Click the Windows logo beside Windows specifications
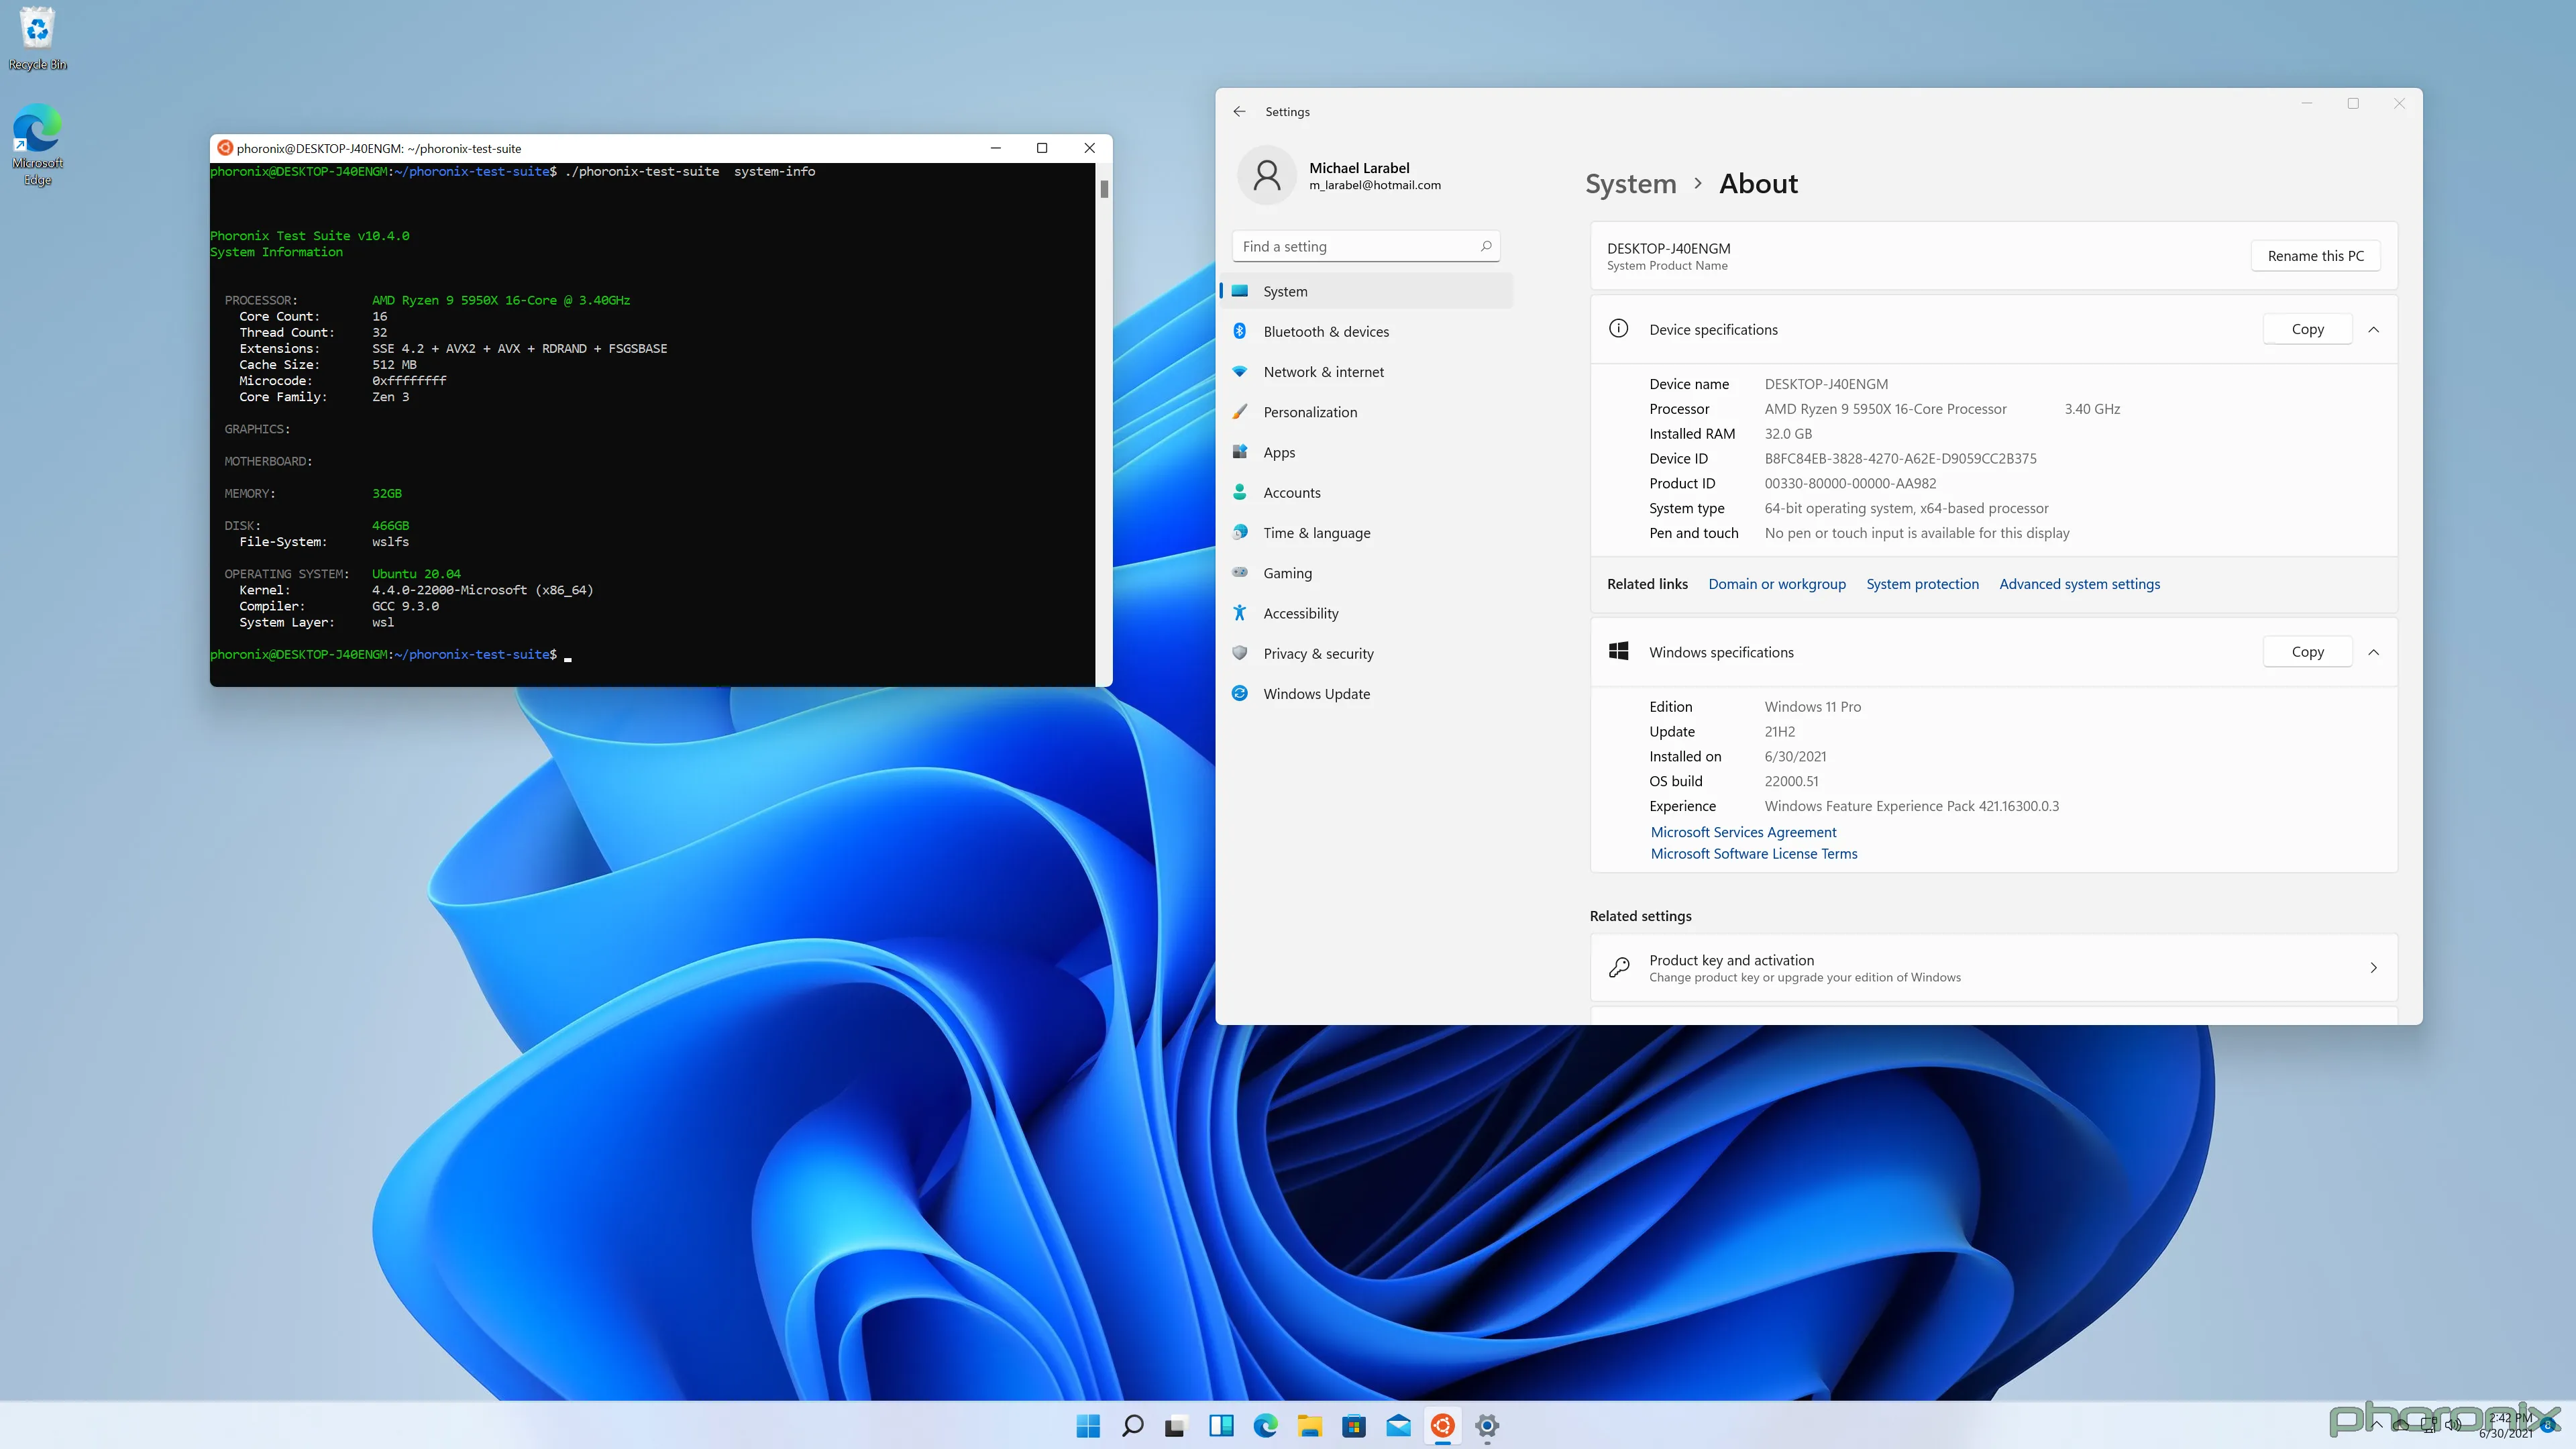This screenshot has height=1449, width=2576. (1618, 652)
